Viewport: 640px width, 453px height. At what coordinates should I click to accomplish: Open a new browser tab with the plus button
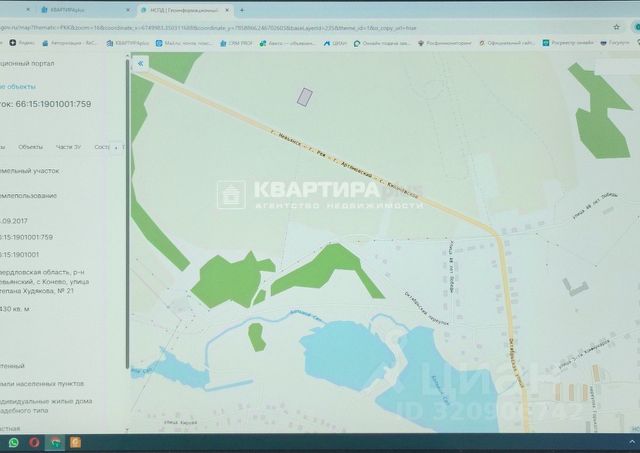[x=242, y=10]
